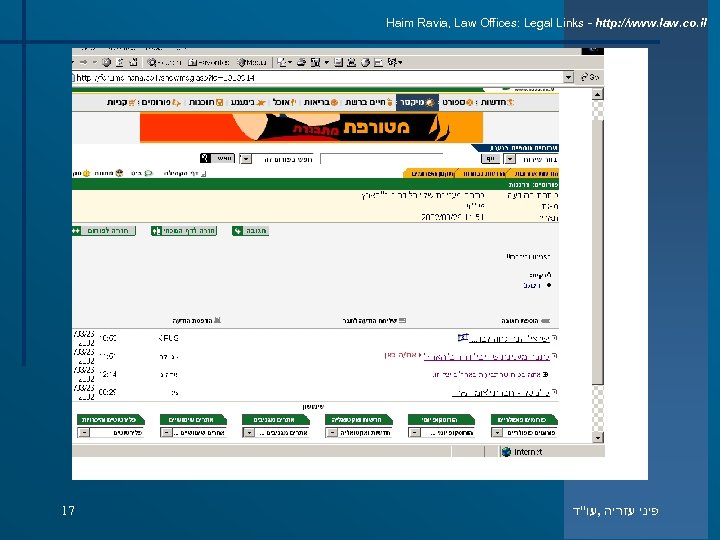Open the חיים ברשת section tab
Image resolution: width=720 pixels, height=540 pixels.
pyautogui.click(x=369, y=102)
